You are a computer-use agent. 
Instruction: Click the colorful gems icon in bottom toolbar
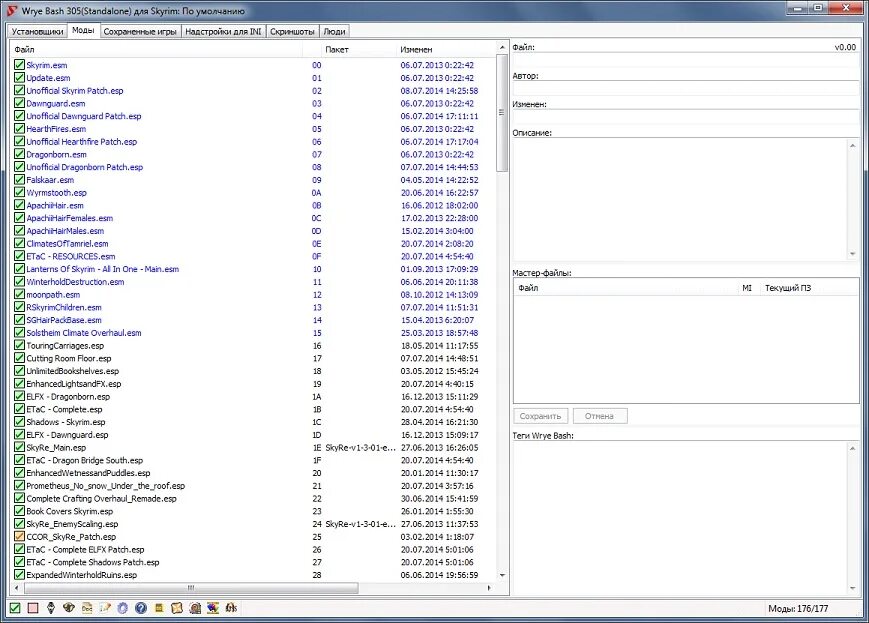[x=213, y=608]
